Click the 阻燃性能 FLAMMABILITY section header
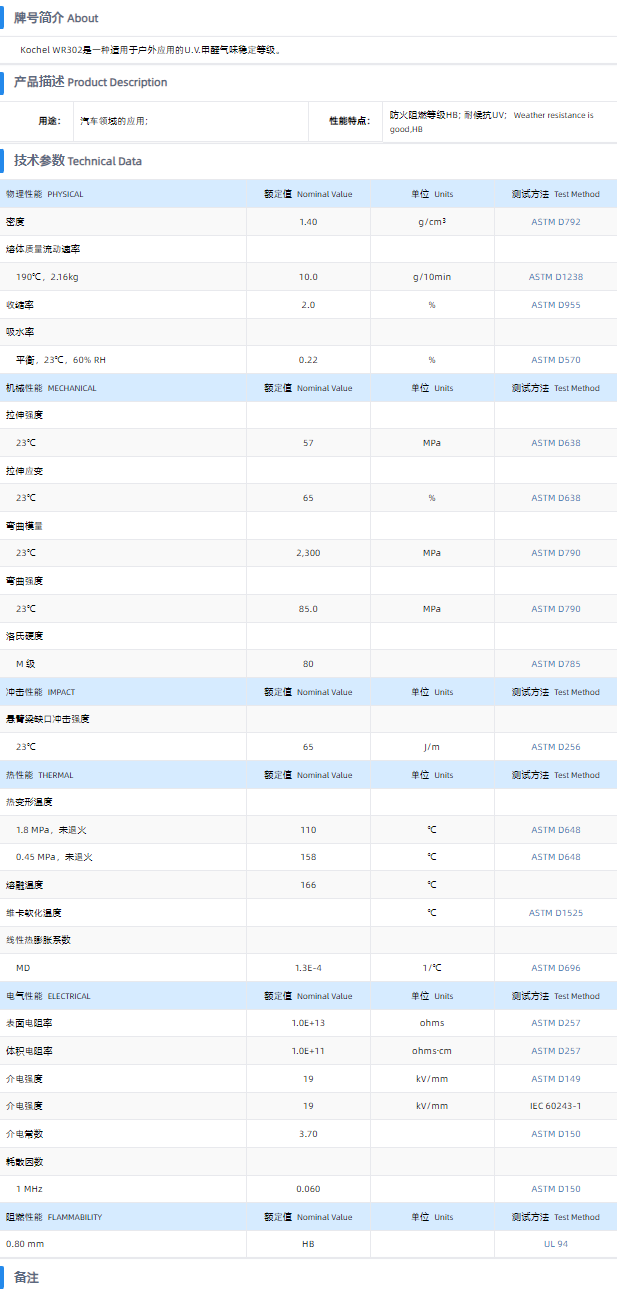617x1295 pixels. (x=54, y=1217)
